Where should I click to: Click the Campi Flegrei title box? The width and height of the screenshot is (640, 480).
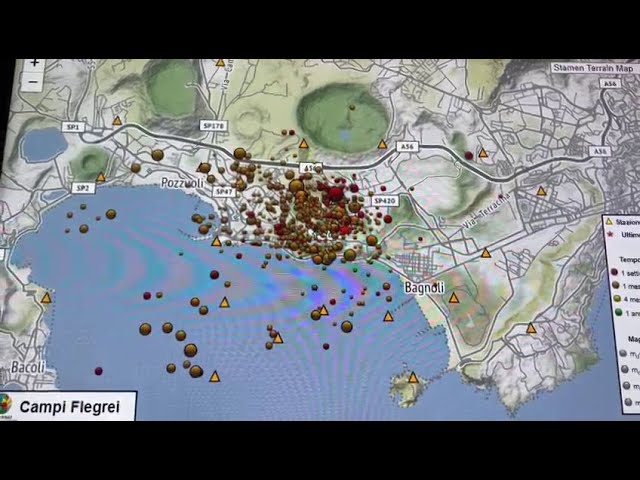(68, 406)
